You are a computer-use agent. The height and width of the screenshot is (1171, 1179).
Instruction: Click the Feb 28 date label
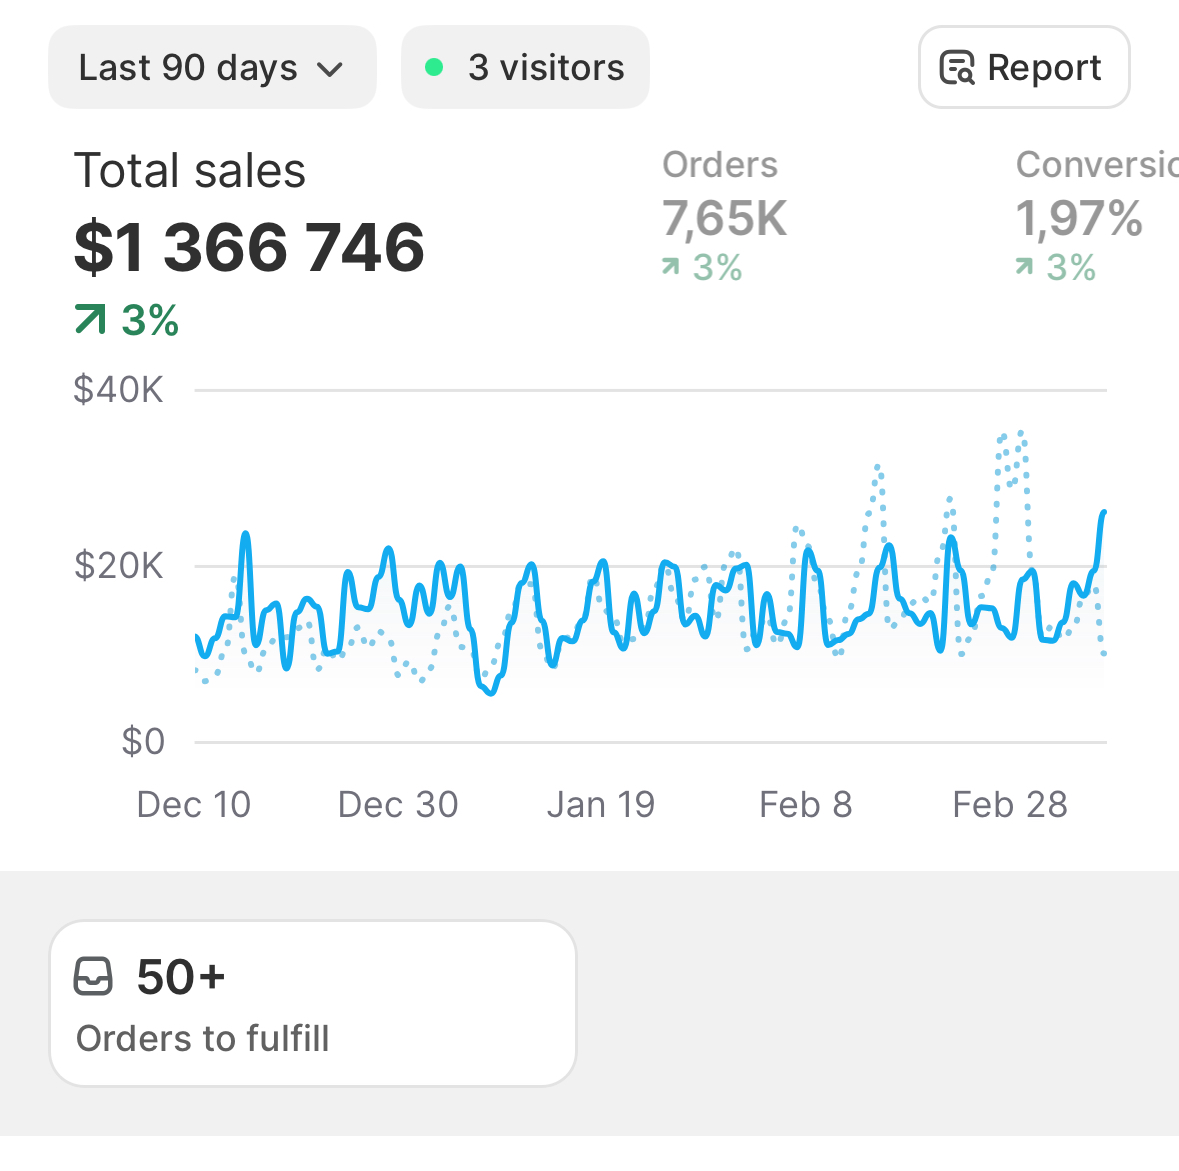coord(1010,805)
